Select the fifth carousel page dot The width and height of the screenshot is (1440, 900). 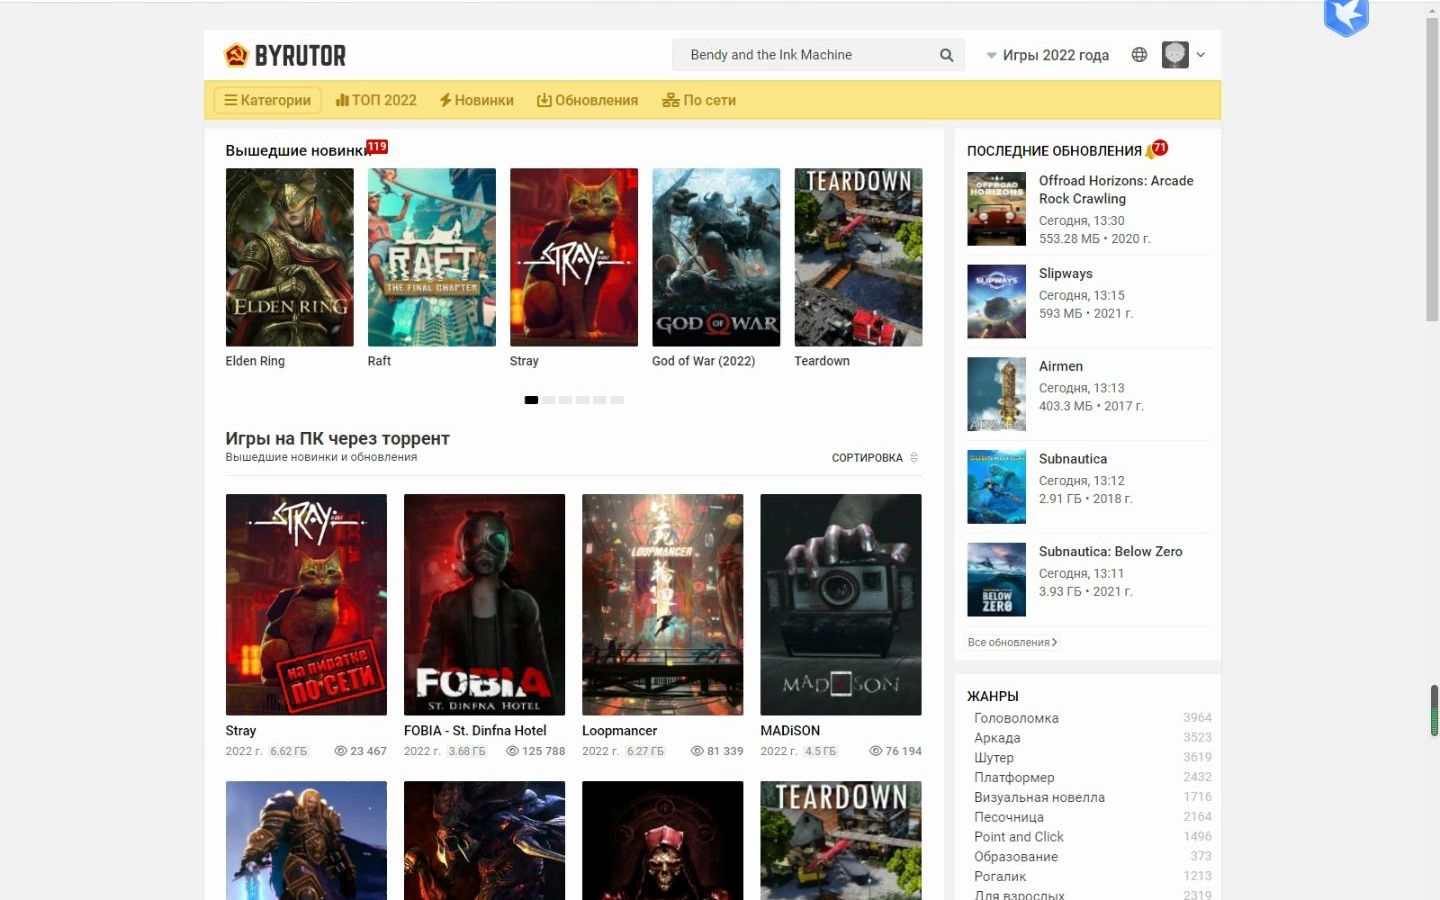(x=599, y=400)
